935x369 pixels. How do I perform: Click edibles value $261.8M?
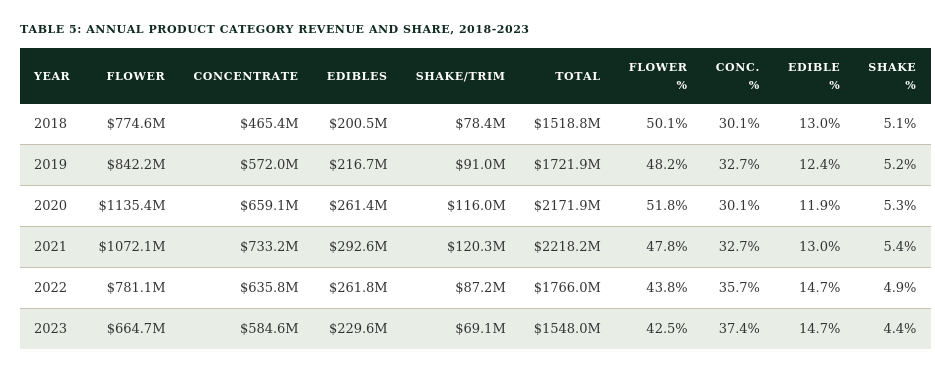(x=358, y=288)
